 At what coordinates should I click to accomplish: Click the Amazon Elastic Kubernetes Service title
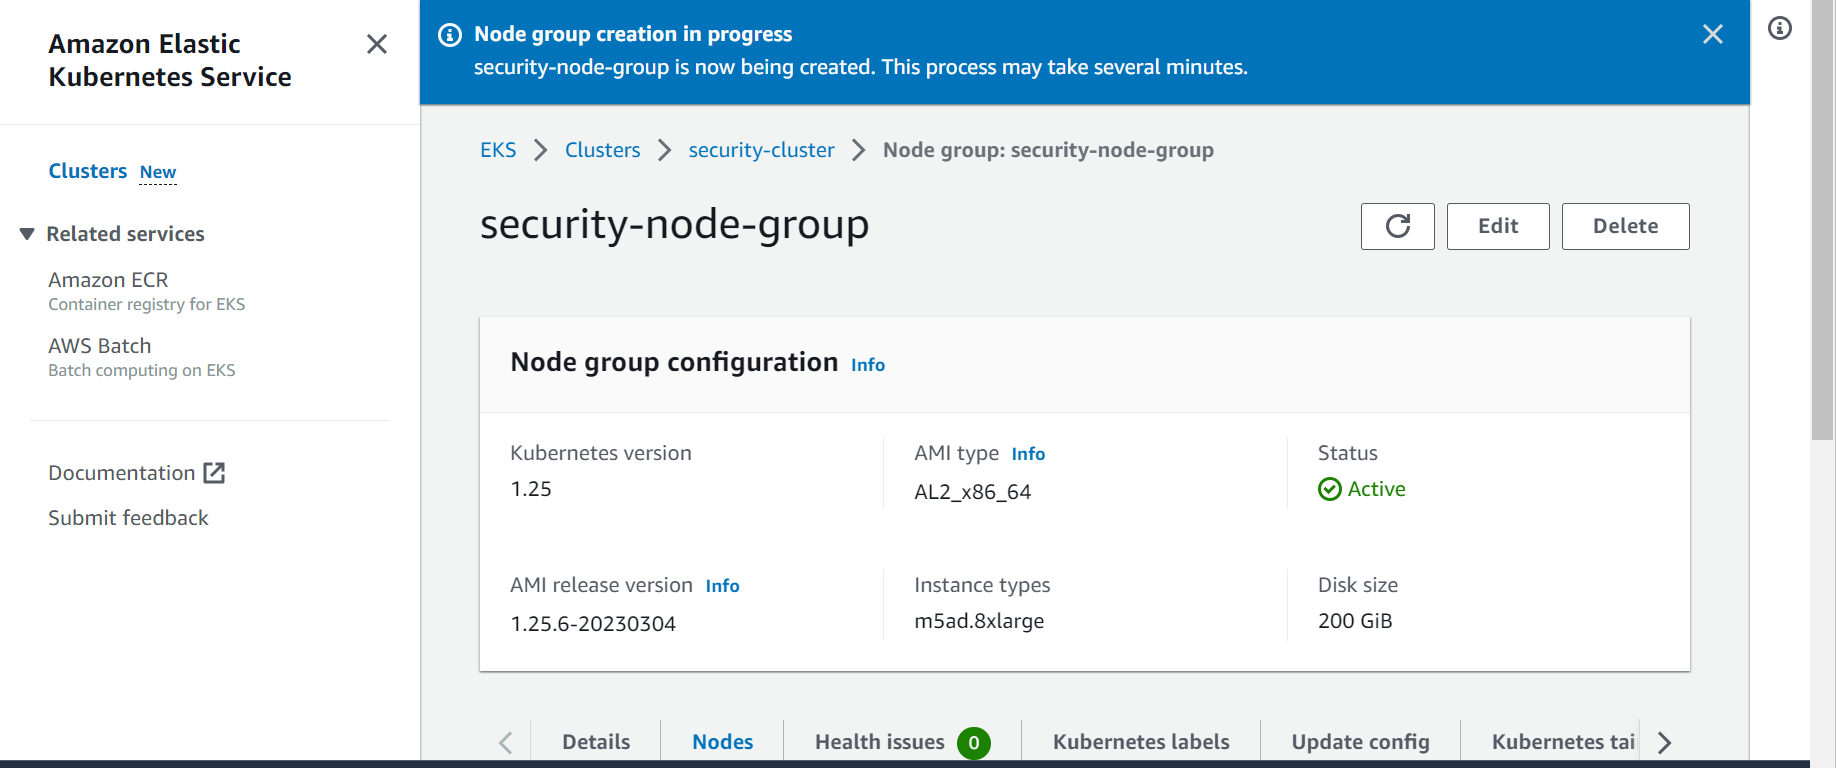170,60
